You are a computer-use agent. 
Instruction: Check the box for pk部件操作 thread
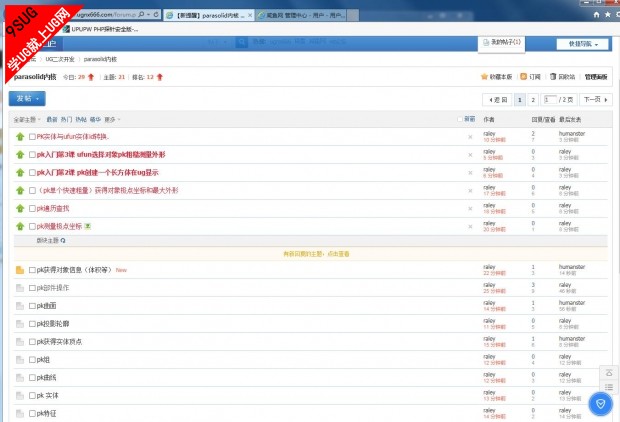coord(32,288)
